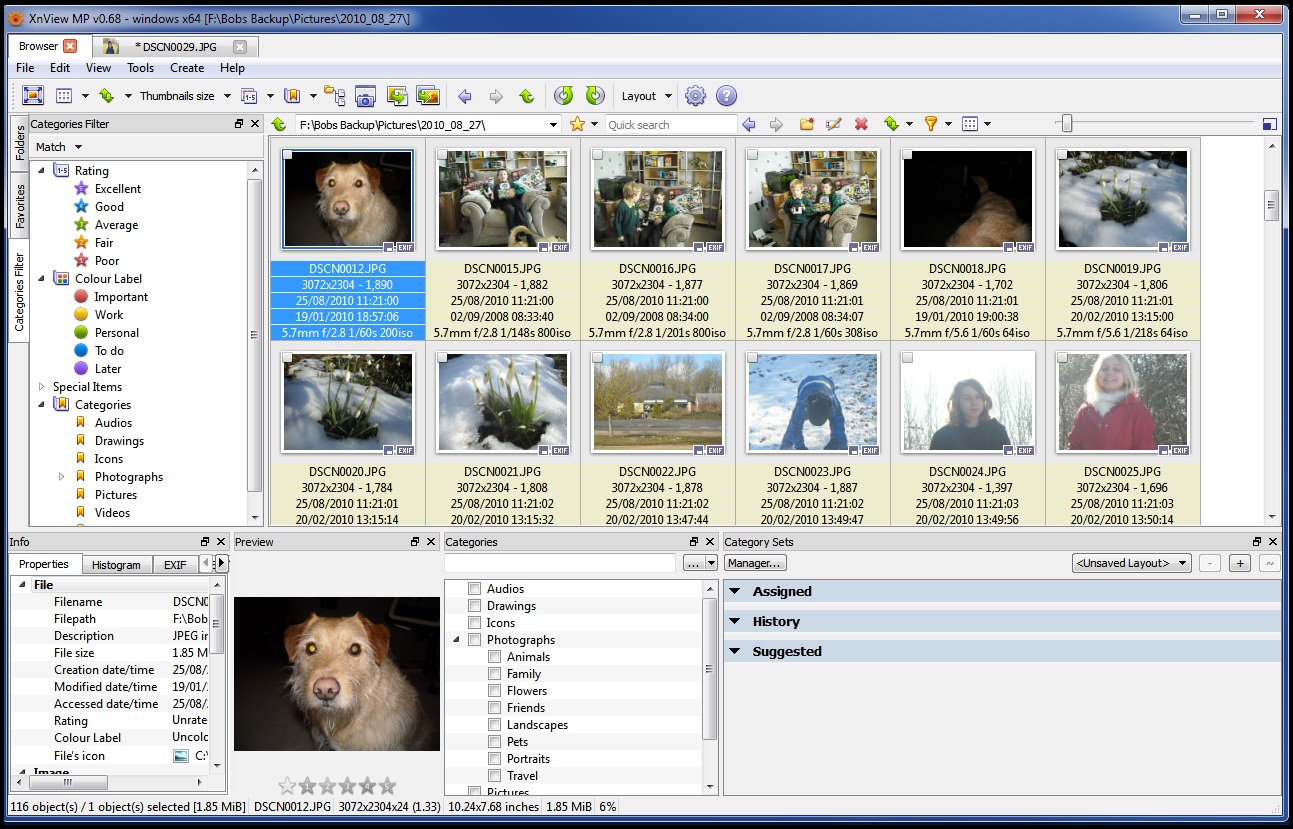Click the plus button in Category Sets
1293x829 pixels.
1240,563
